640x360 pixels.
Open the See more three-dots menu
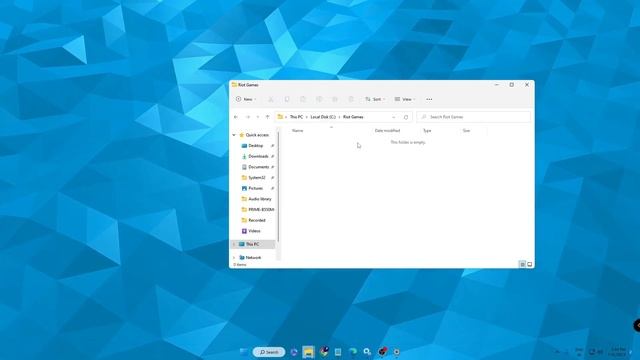click(x=429, y=99)
